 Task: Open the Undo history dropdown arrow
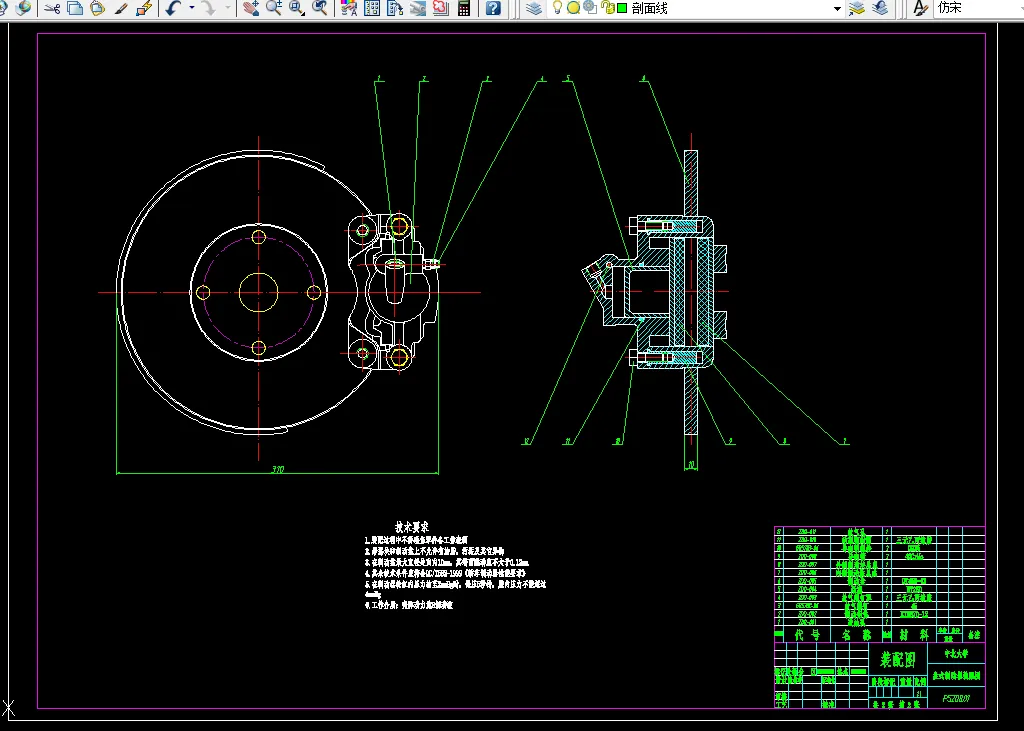[x=190, y=8]
